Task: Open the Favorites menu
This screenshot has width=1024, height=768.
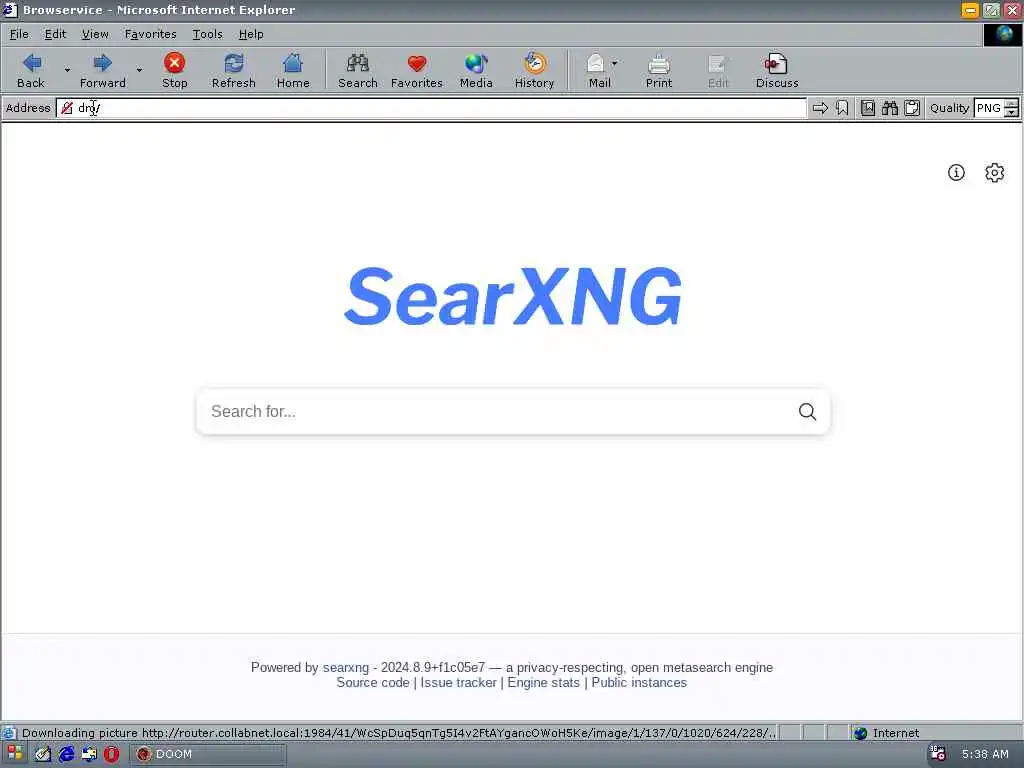Action: click(150, 34)
